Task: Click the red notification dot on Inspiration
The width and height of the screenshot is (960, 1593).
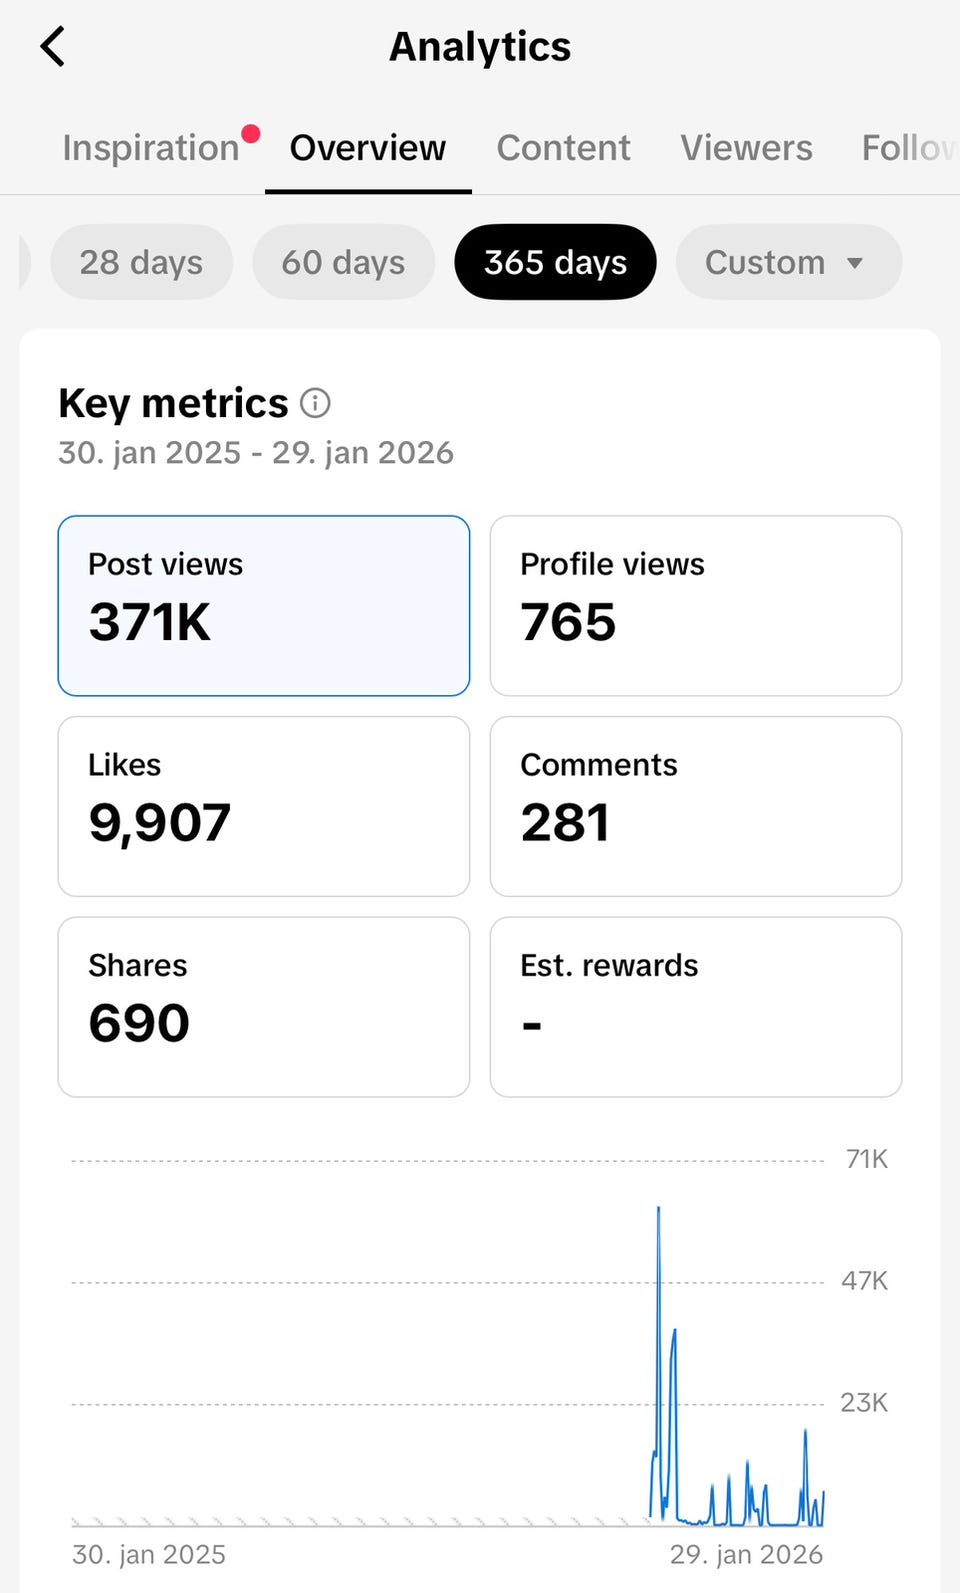Action: (251, 134)
